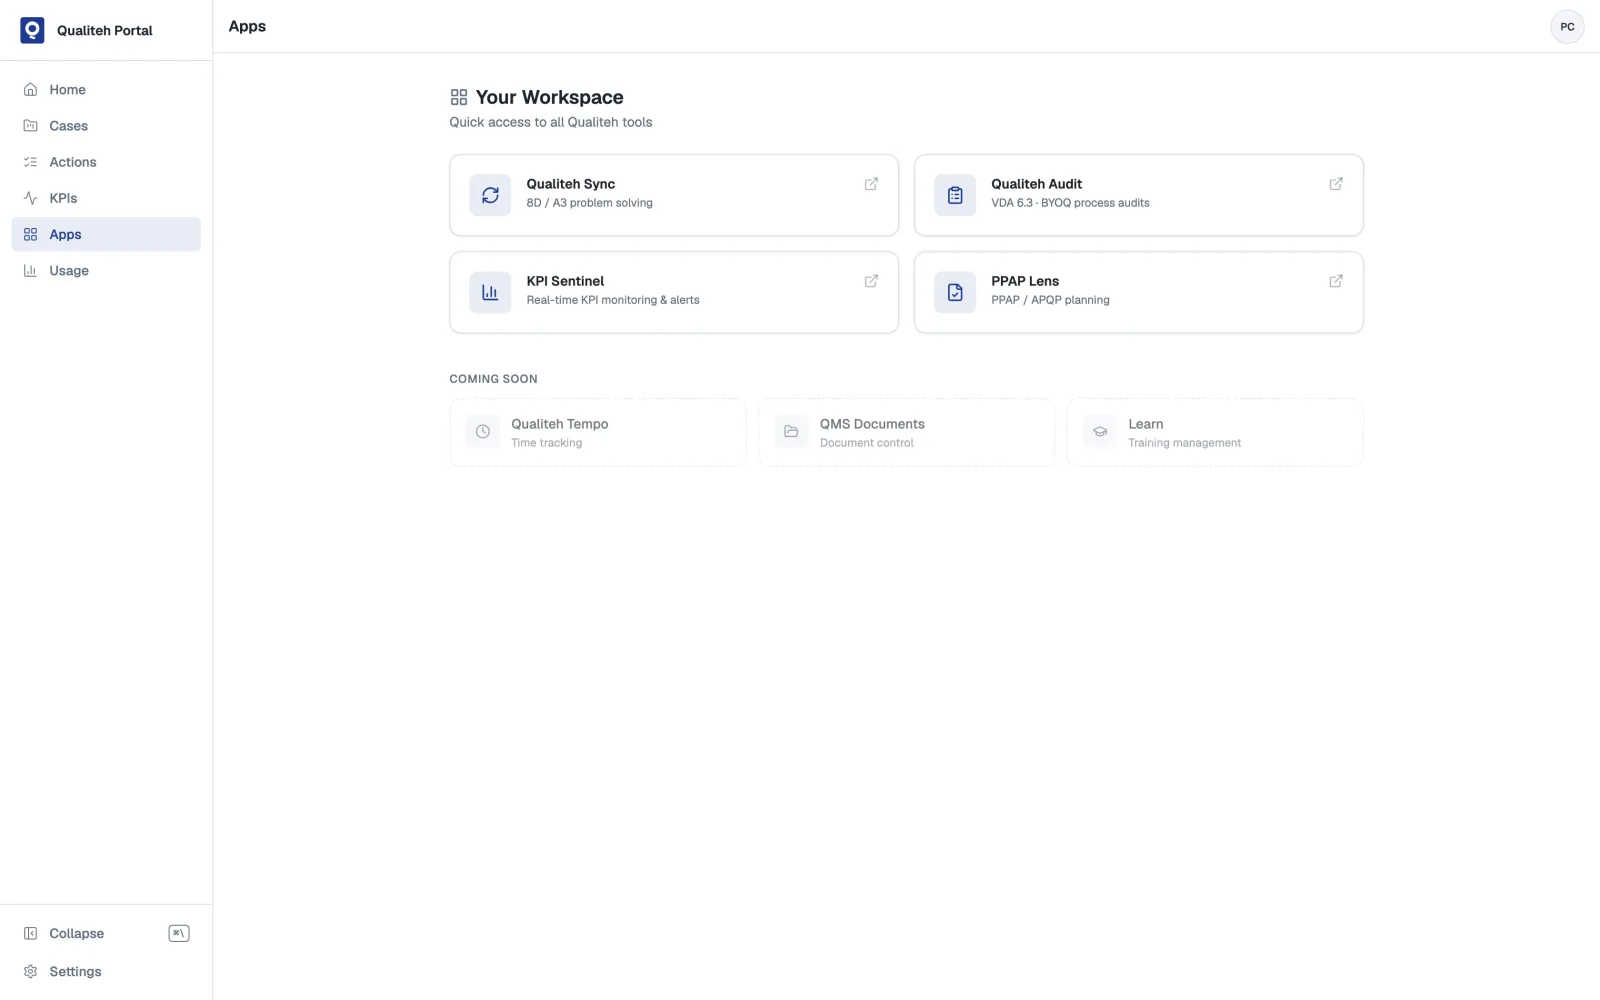Screen dimensions: 1600x1000
Task: Click the Collapse panel icon
Action: 30,933
